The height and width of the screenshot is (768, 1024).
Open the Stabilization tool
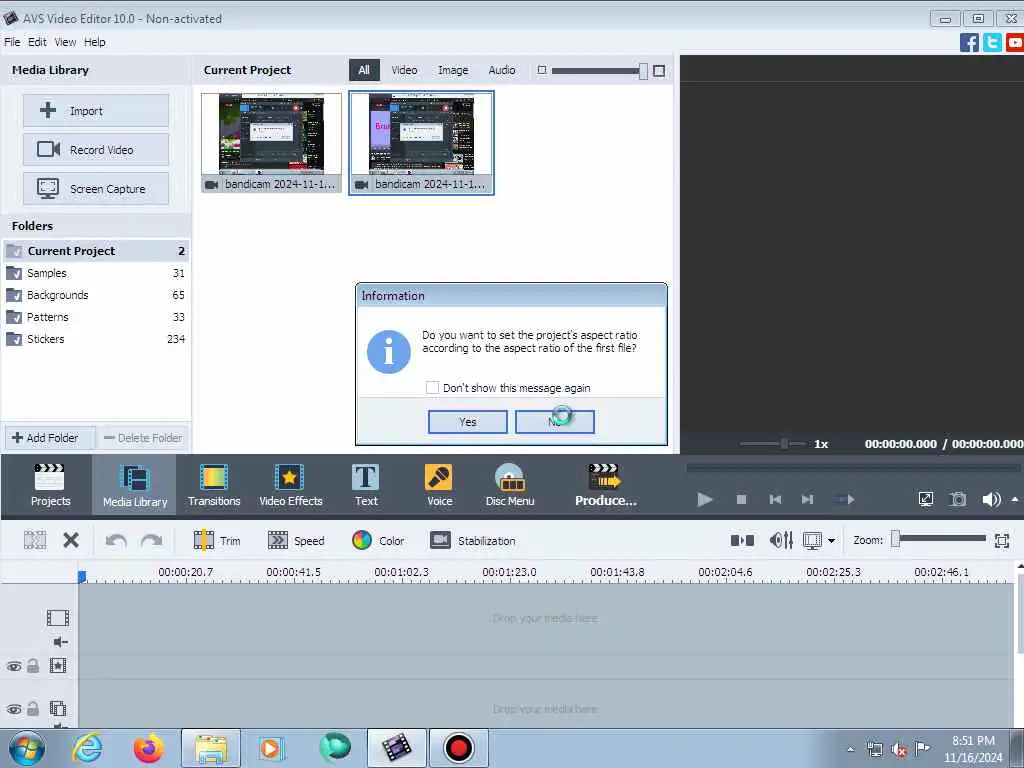pos(473,541)
